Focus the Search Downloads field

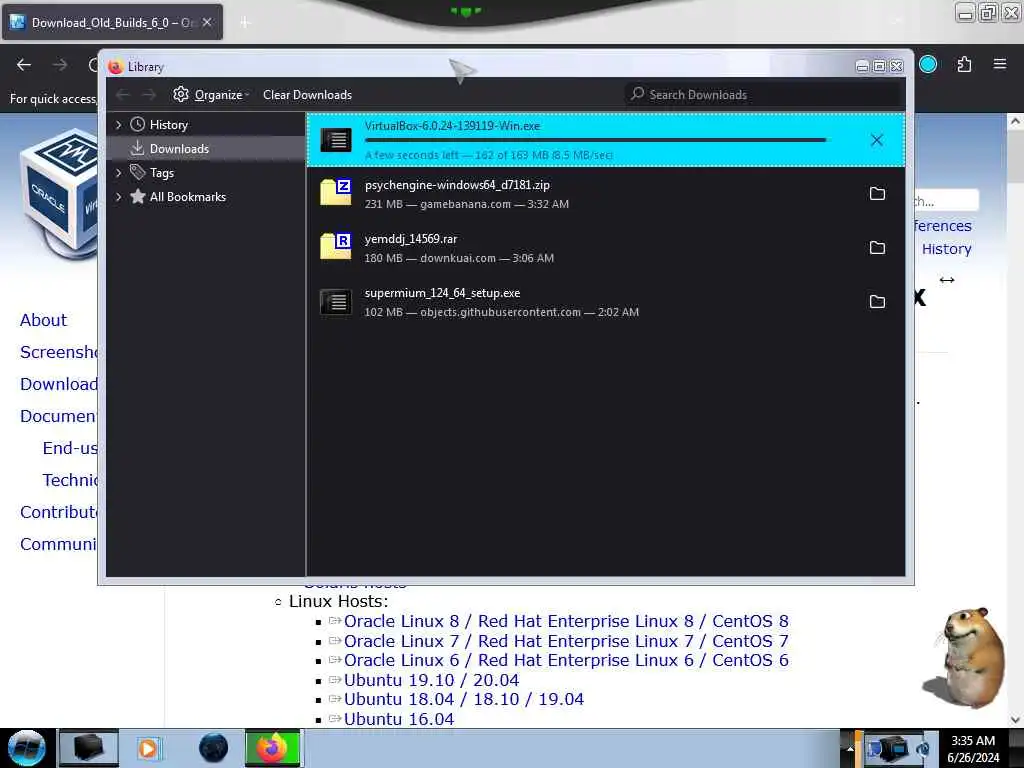click(x=762, y=95)
